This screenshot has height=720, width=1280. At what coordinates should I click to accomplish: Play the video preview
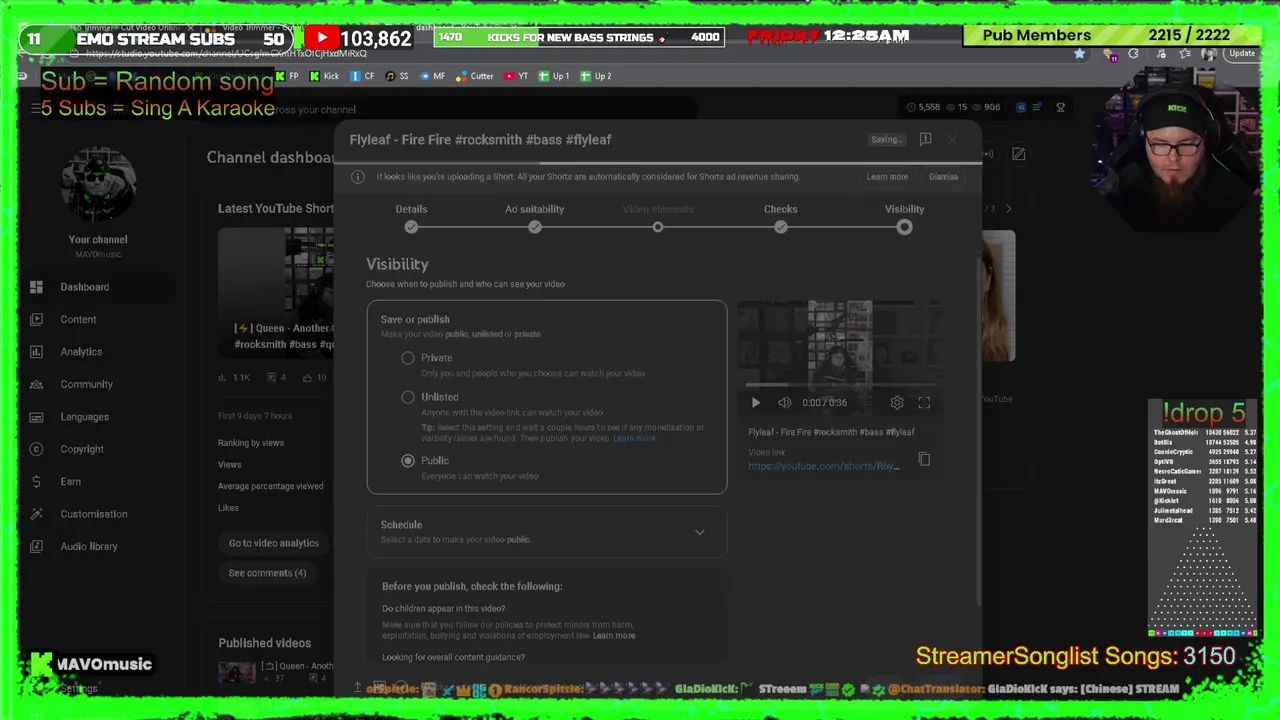(756, 403)
